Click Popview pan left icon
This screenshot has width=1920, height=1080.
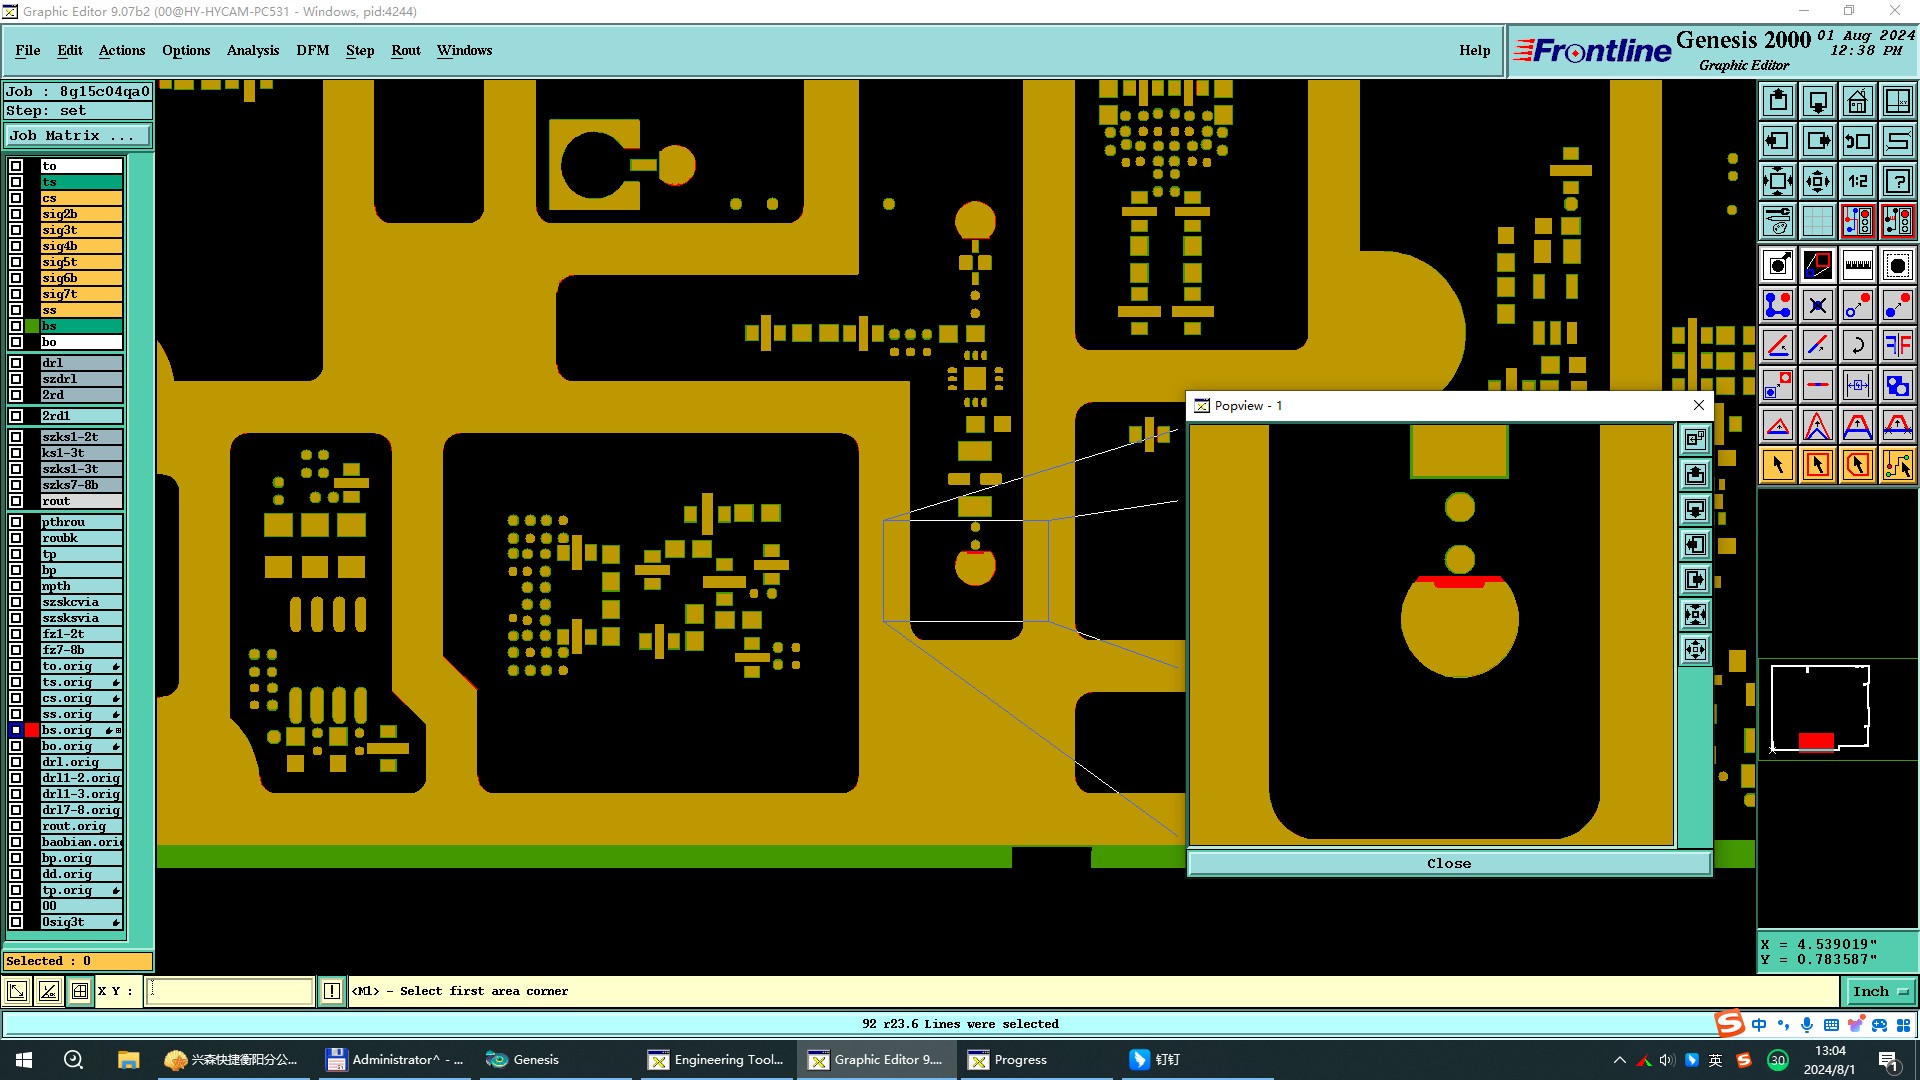click(1695, 544)
